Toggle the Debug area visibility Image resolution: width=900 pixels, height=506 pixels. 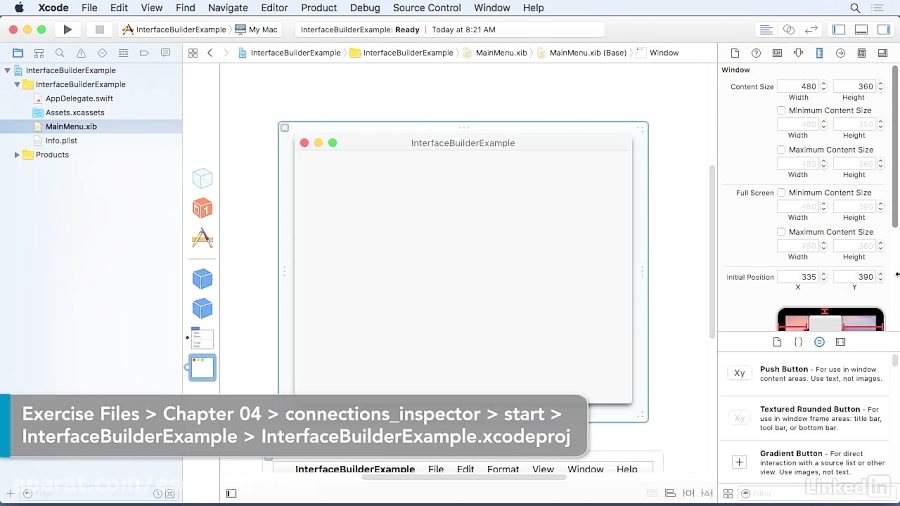click(x=861, y=29)
